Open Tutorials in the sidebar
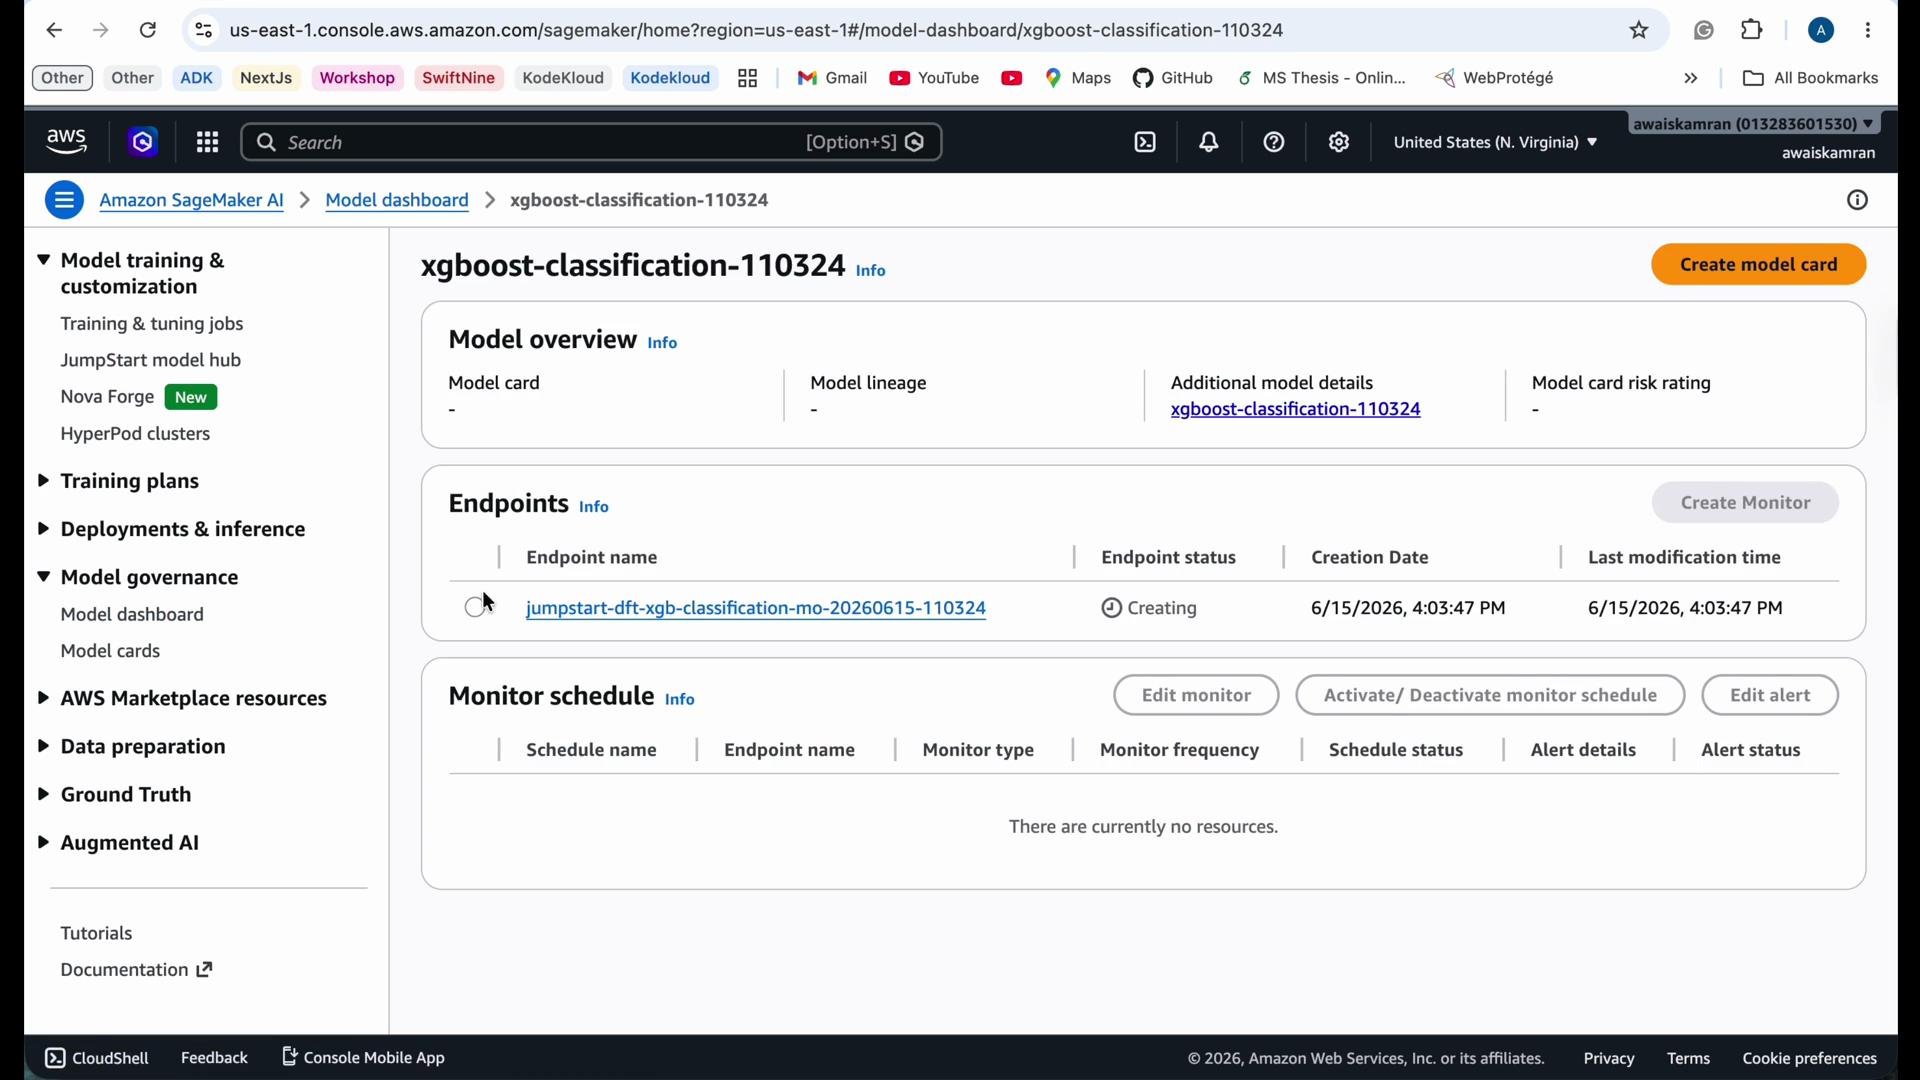The height and width of the screenshot is (1080, 1920). 96,934
